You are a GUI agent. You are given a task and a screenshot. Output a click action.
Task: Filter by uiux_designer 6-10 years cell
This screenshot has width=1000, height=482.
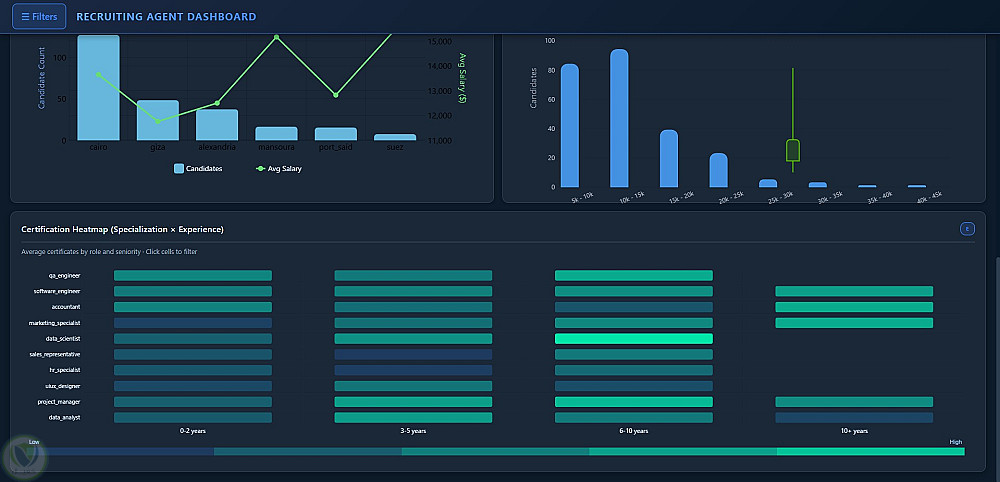(634, 386)
